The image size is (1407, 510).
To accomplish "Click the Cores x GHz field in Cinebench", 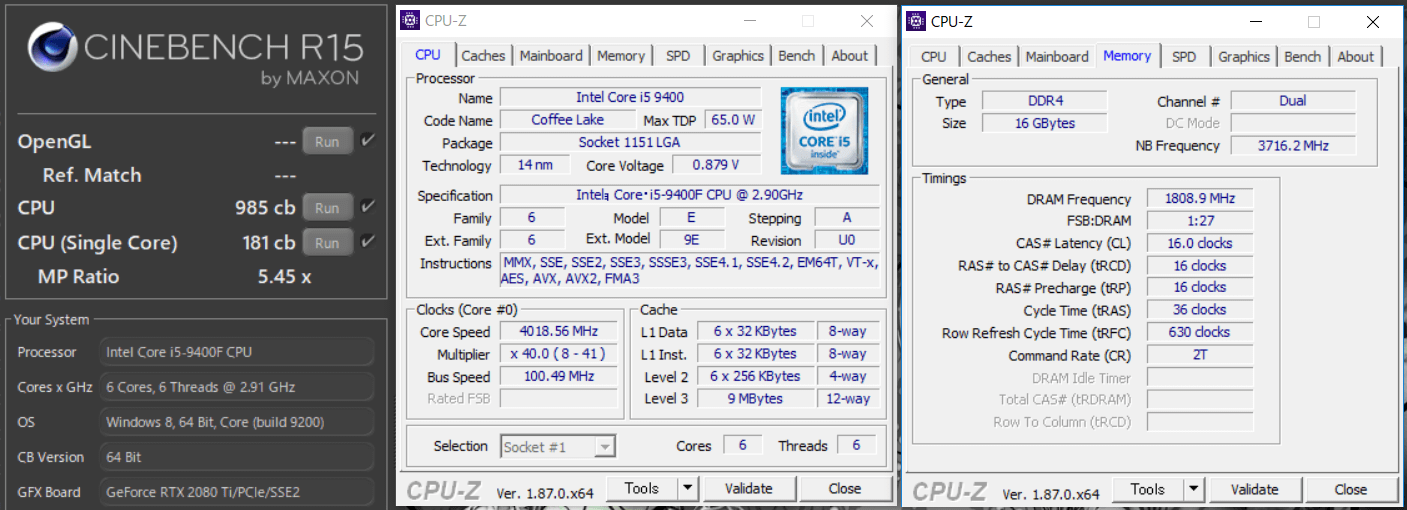I will point(238,387).
